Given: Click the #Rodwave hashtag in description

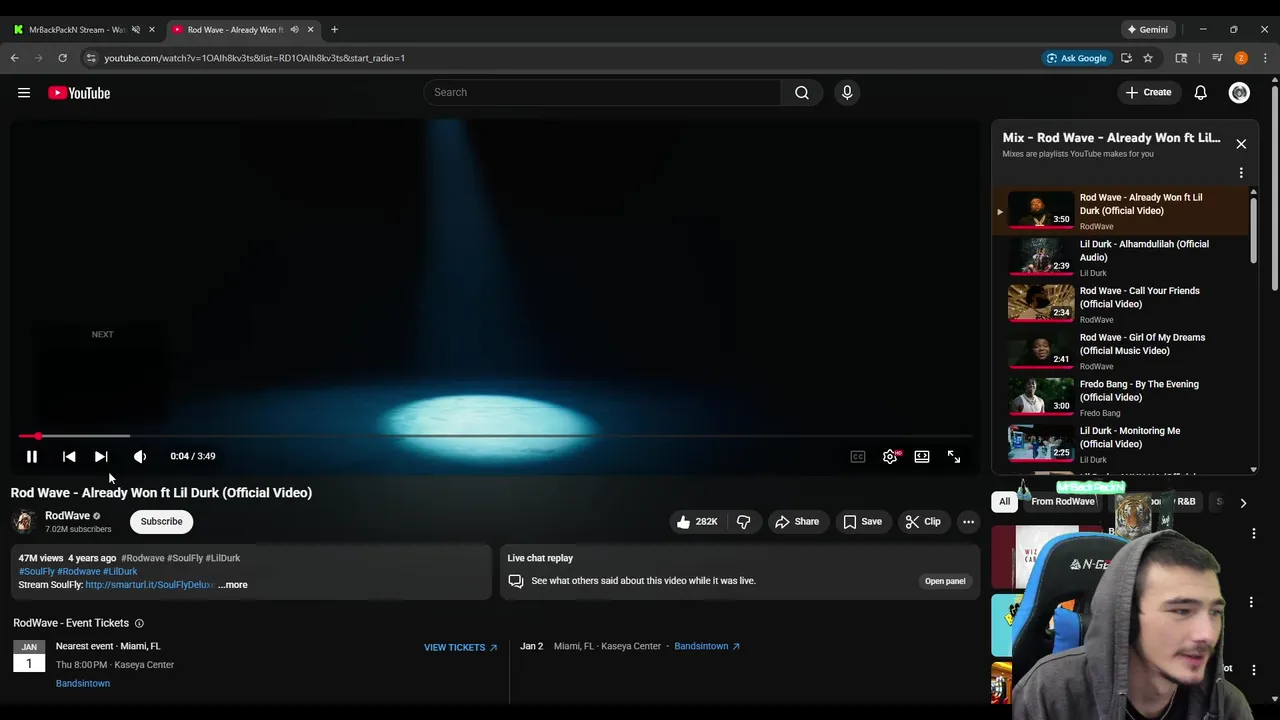Looking at the screenshot, I should [x=142, y=558].
